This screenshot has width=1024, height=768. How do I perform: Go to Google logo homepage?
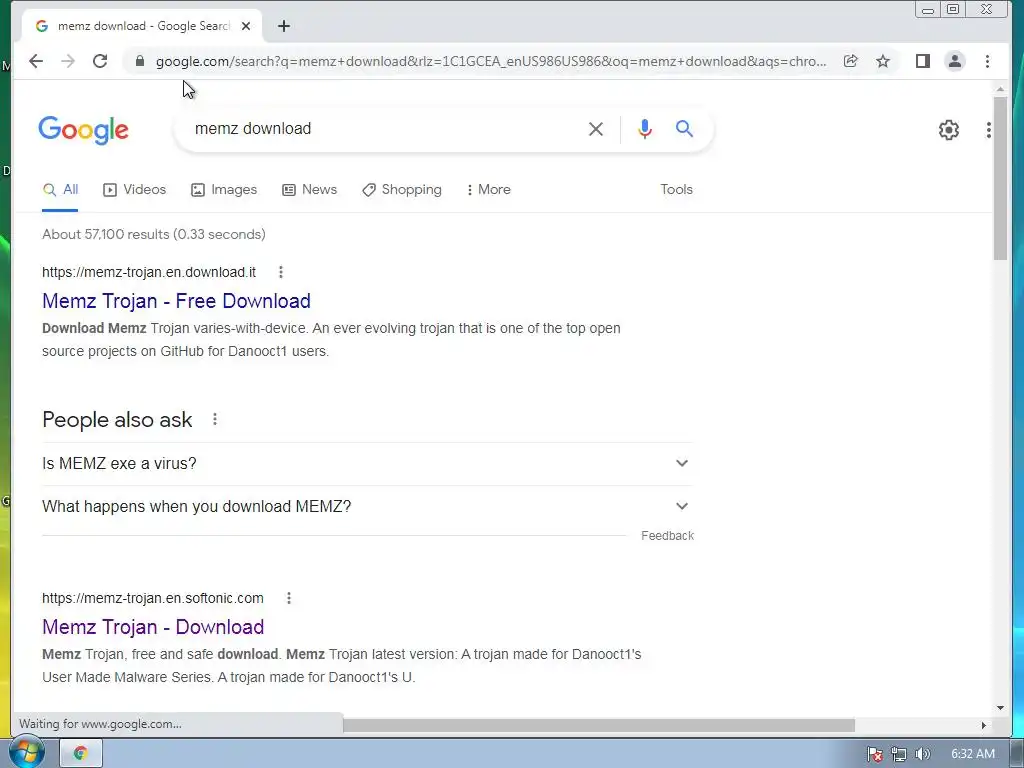[84, 131]
